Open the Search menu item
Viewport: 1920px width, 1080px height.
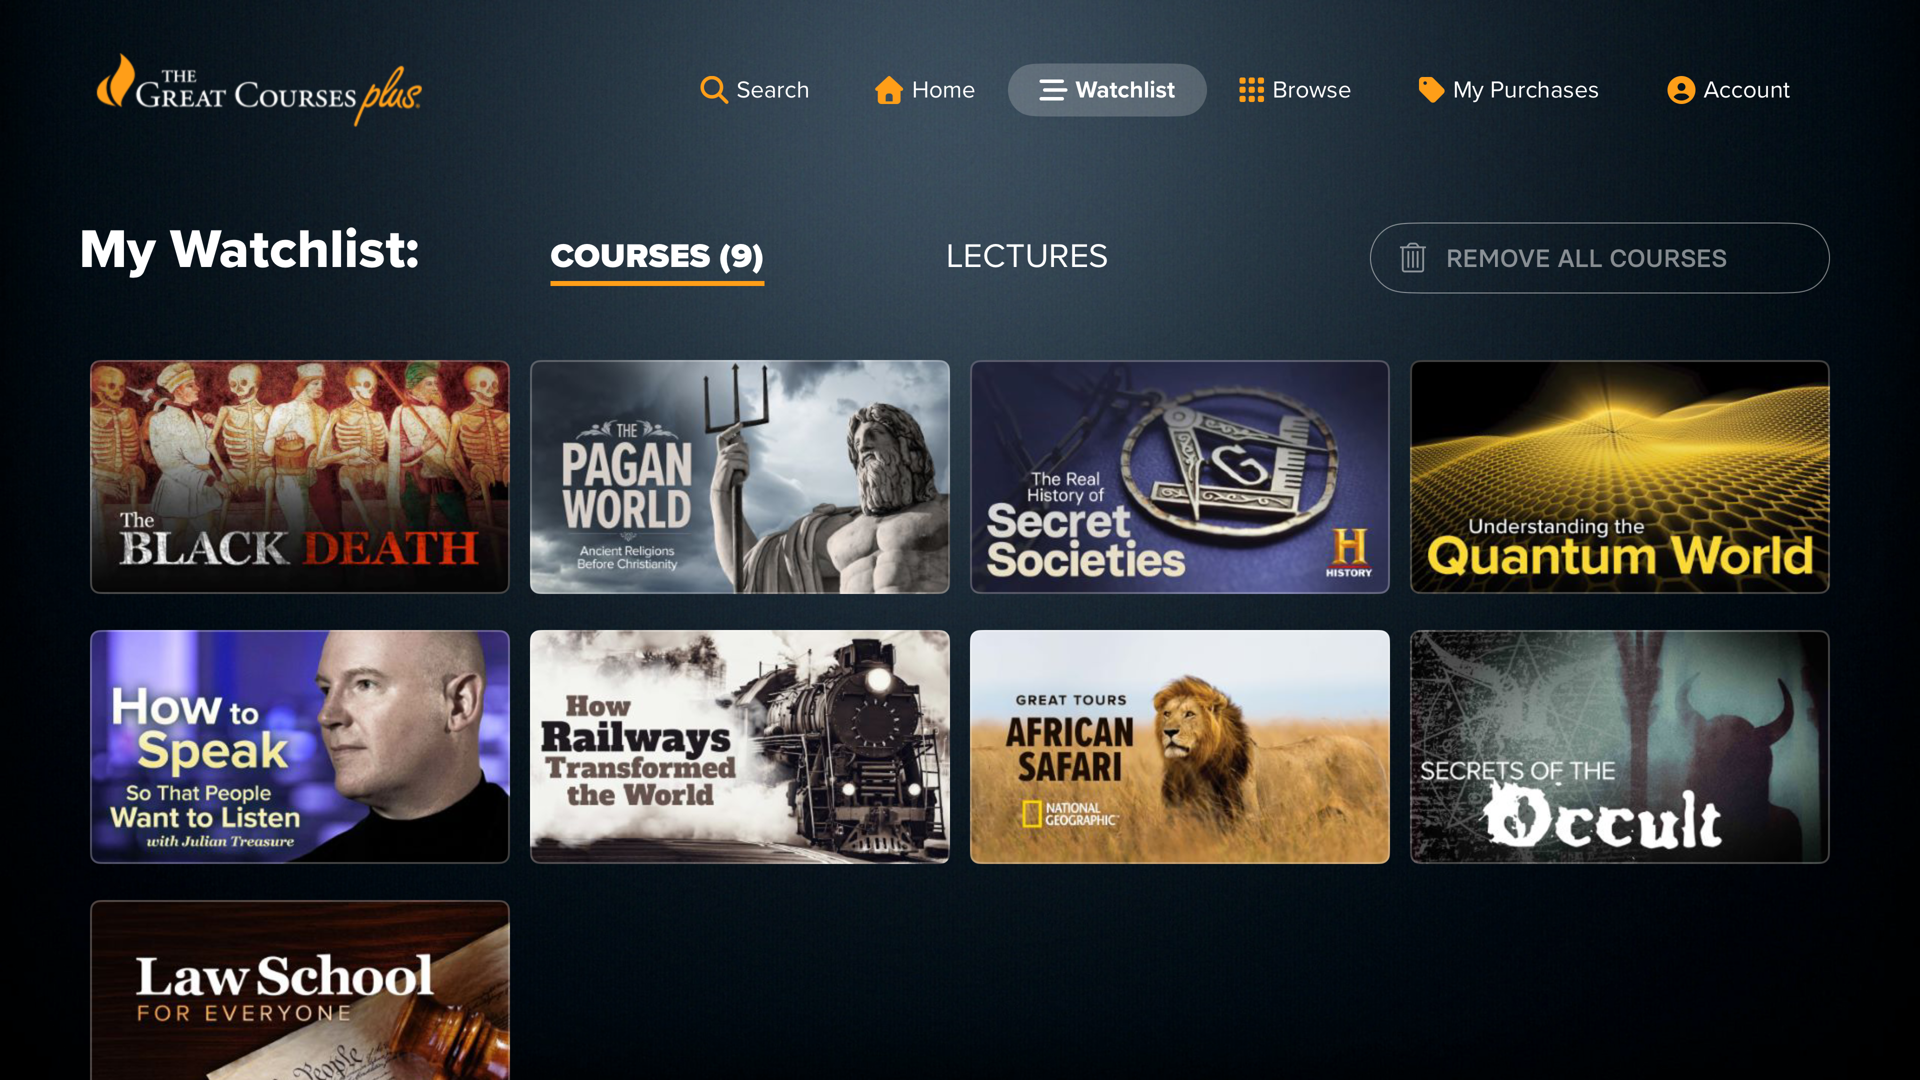755,90
